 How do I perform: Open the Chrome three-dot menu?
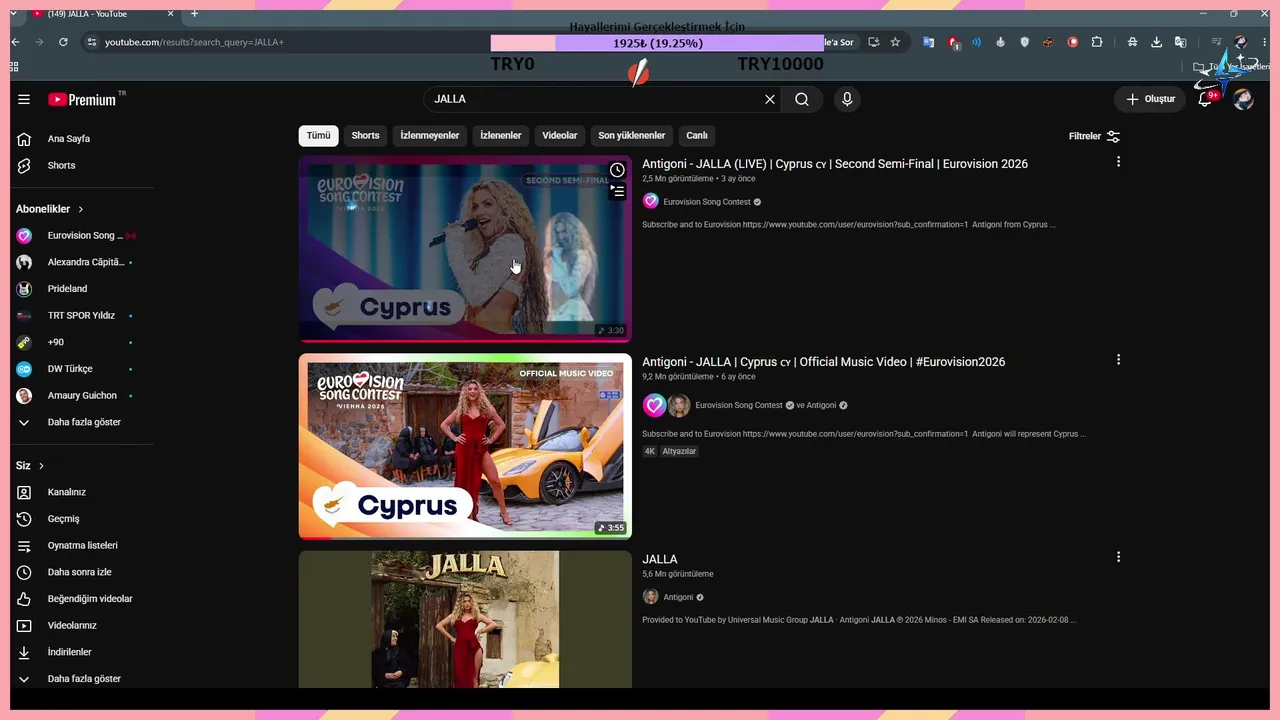pos(1263,42)
